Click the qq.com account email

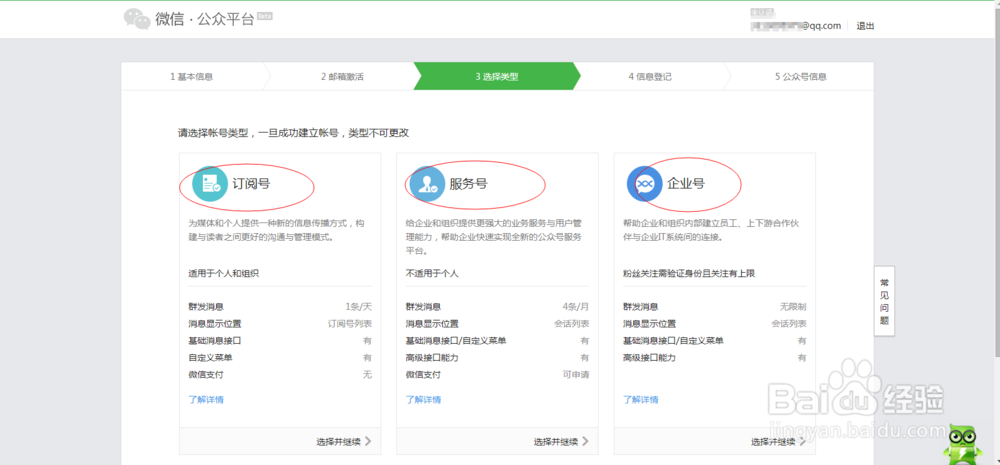click(x=797, y=26)
